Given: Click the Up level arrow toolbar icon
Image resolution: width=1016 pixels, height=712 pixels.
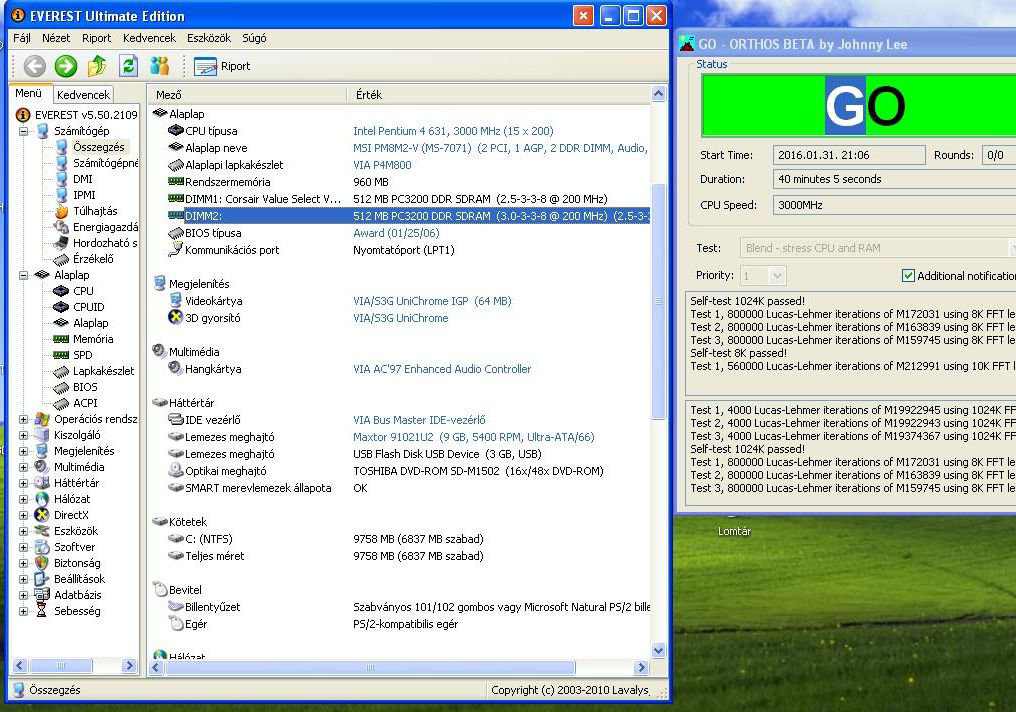Looking at the screenshot, I should click(97, 65).
